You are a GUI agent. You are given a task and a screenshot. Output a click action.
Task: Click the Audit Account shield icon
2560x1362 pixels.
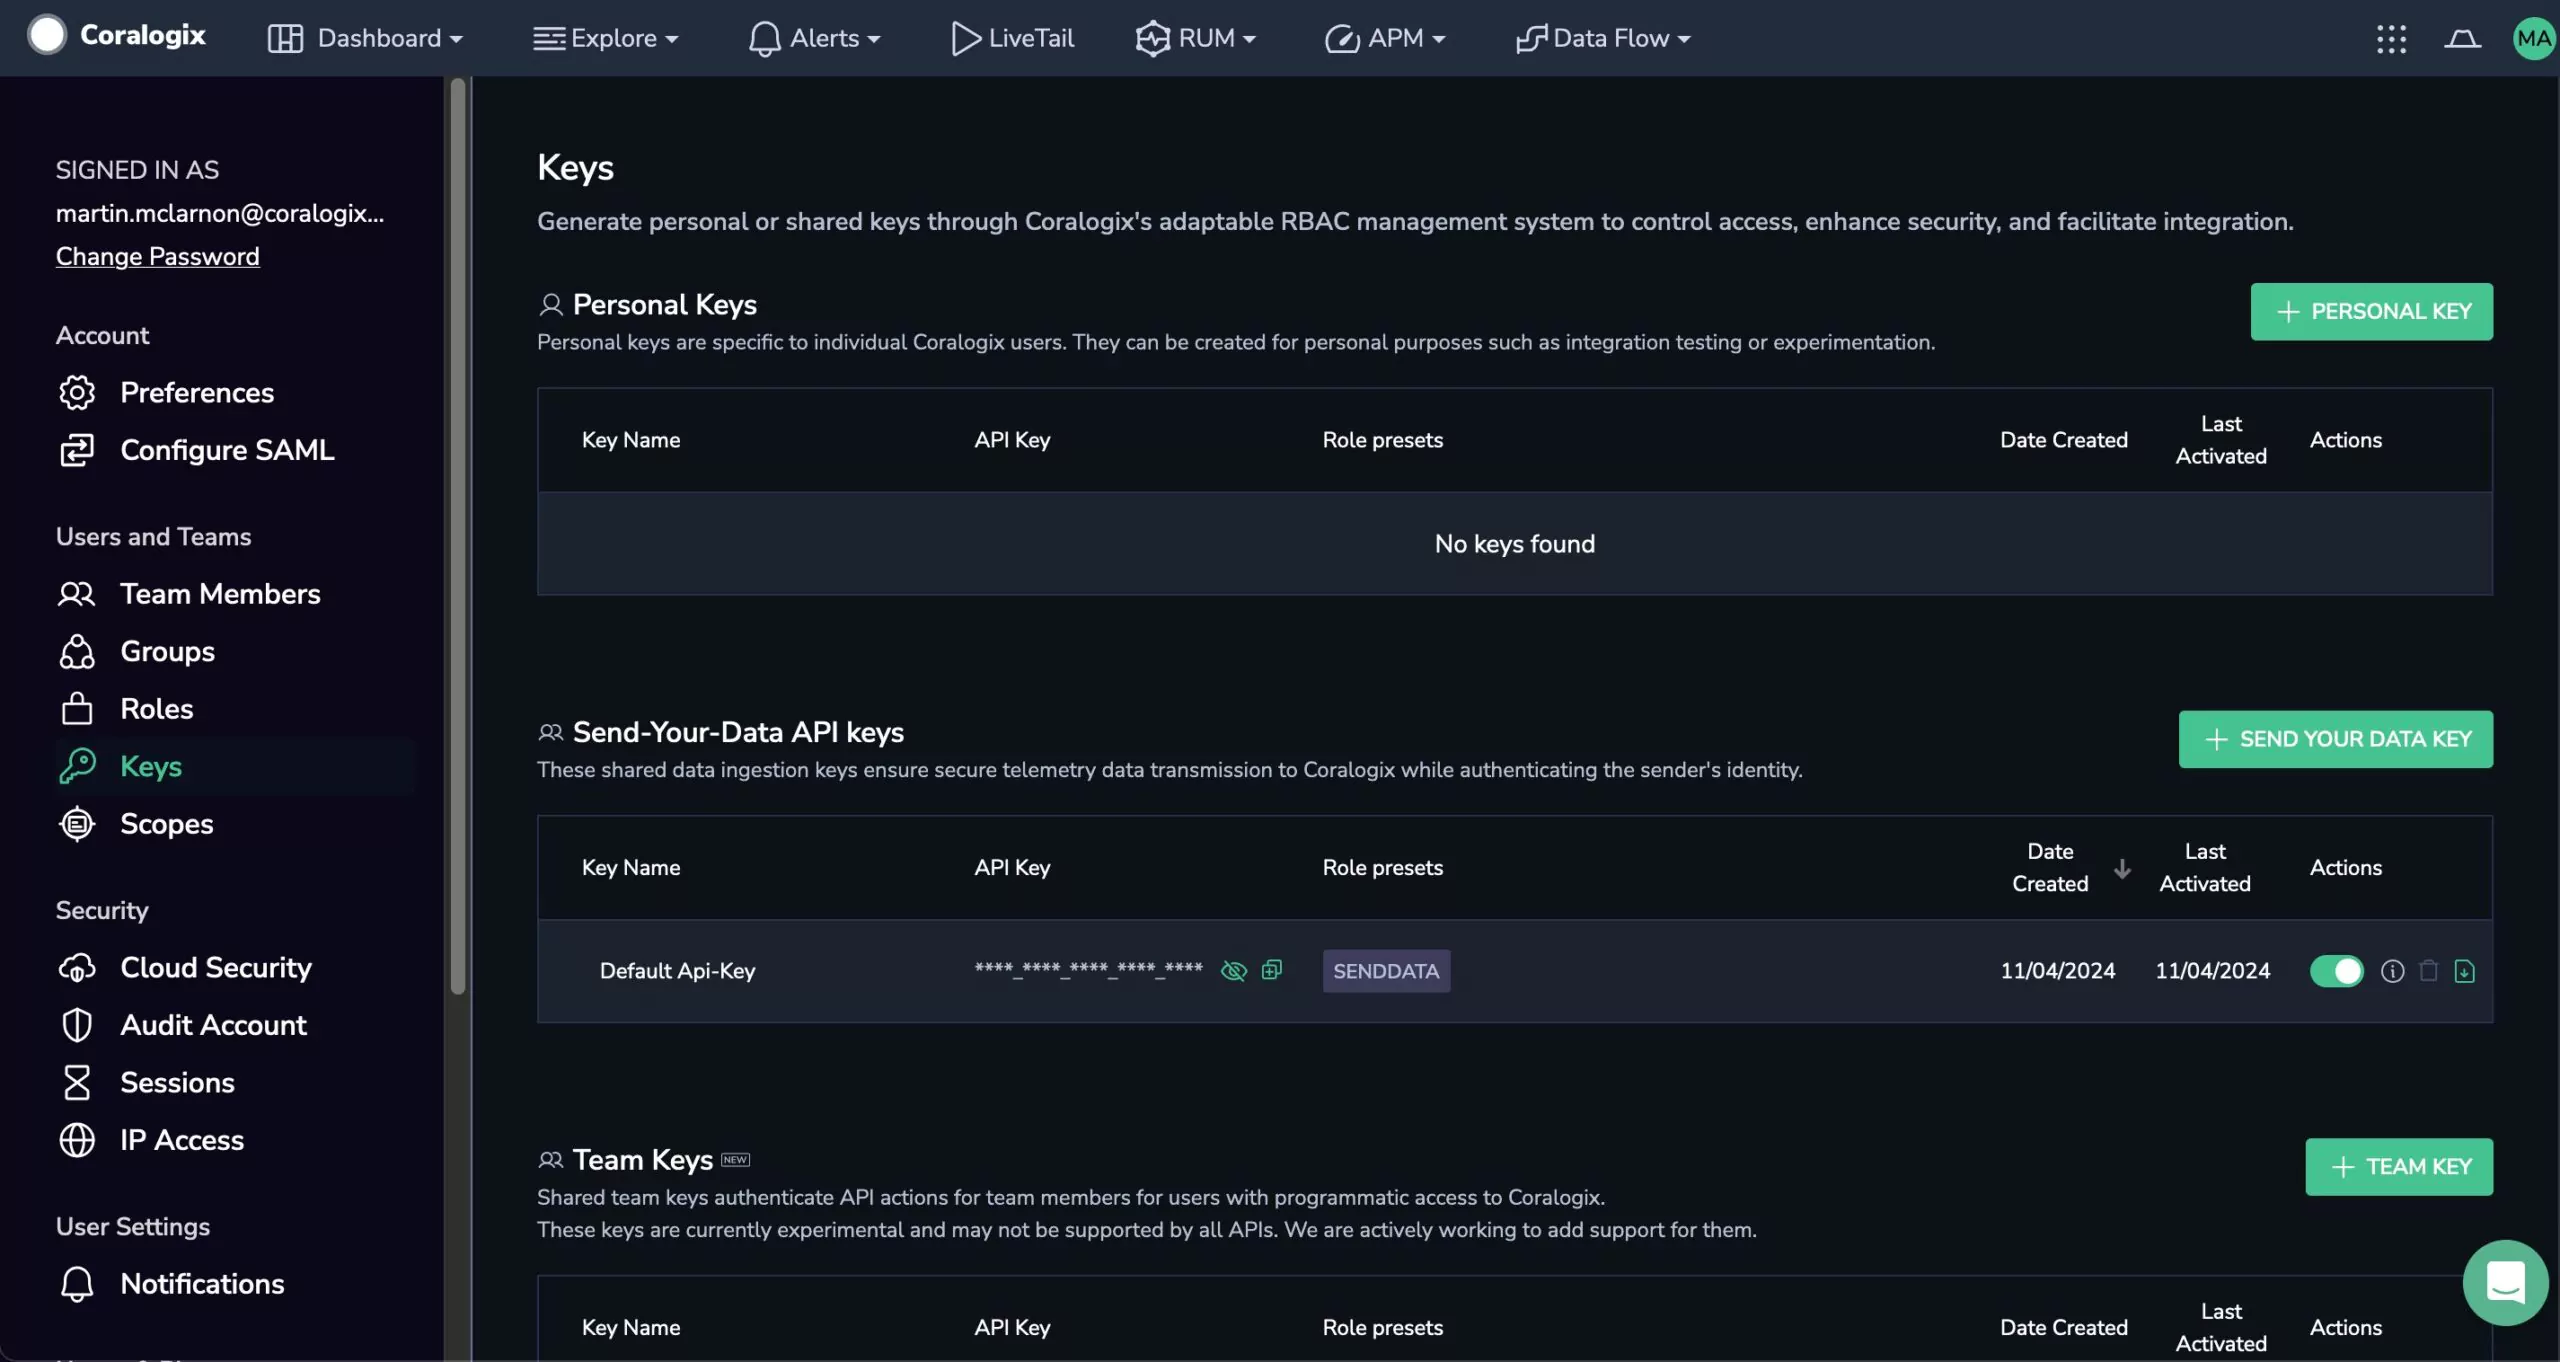[77, 1026]
